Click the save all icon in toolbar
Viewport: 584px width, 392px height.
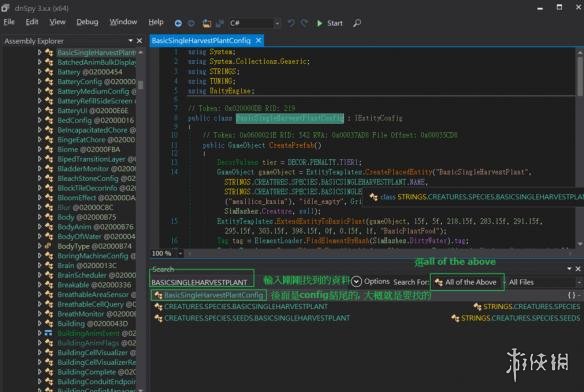220,23
